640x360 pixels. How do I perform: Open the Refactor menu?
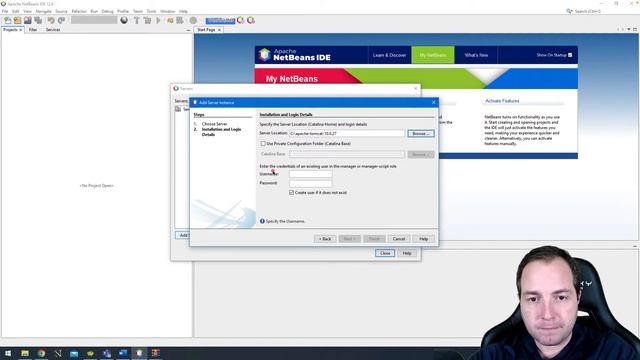point(79,11)
